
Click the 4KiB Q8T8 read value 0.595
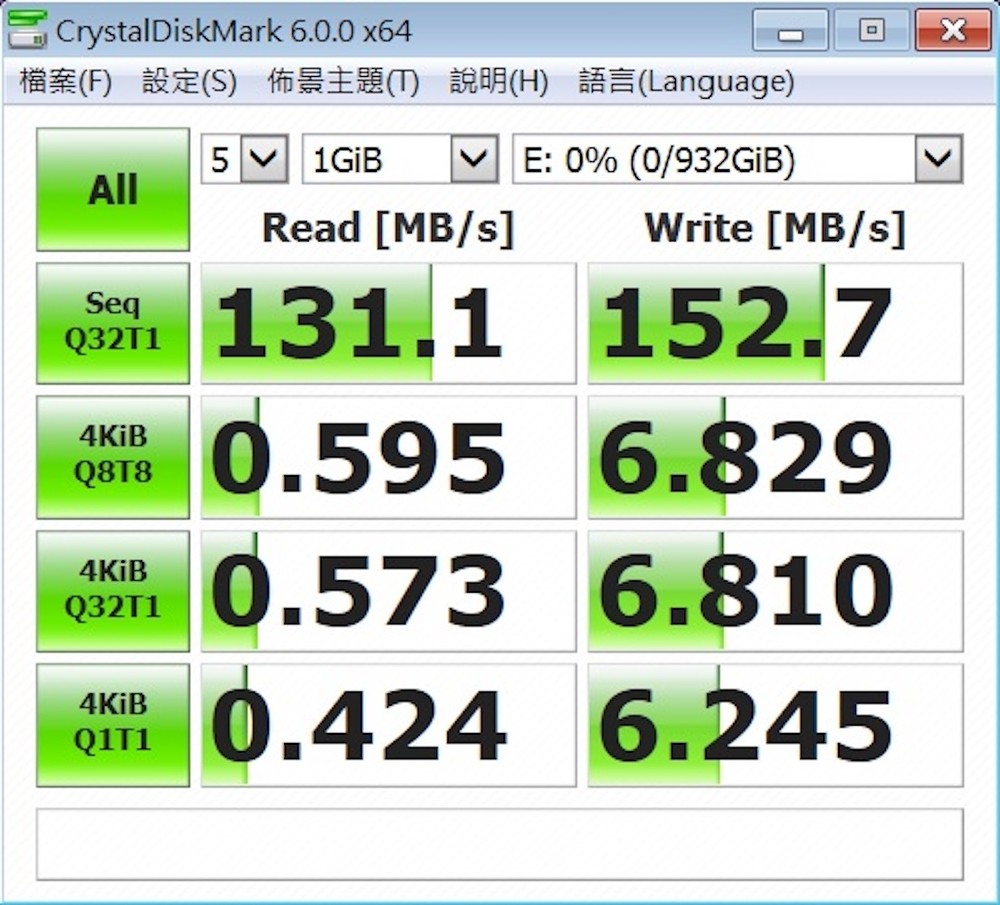(x=388, y=457)
